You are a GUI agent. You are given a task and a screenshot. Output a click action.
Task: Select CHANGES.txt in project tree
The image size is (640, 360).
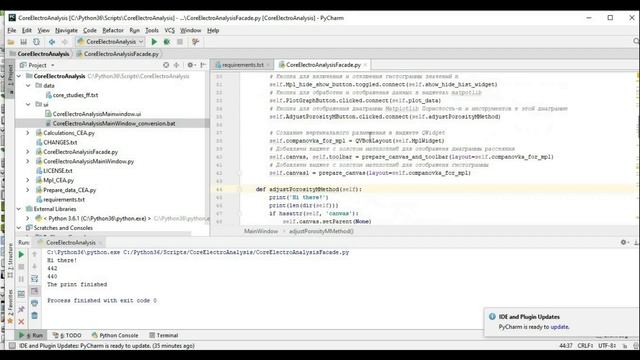(60, 142)
